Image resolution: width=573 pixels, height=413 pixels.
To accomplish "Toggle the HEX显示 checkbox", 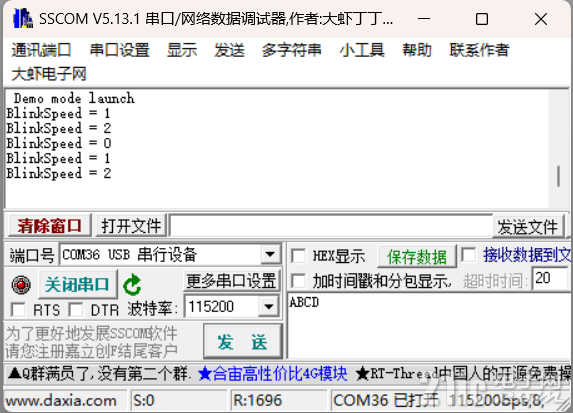I will 299,255.
